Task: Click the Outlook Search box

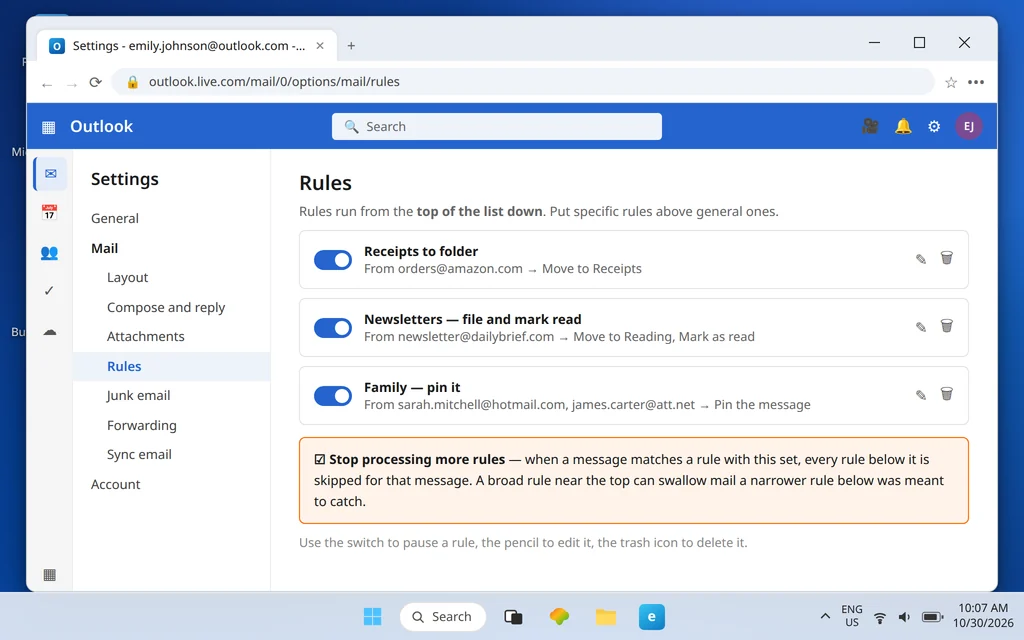Action: pos(496,127)
